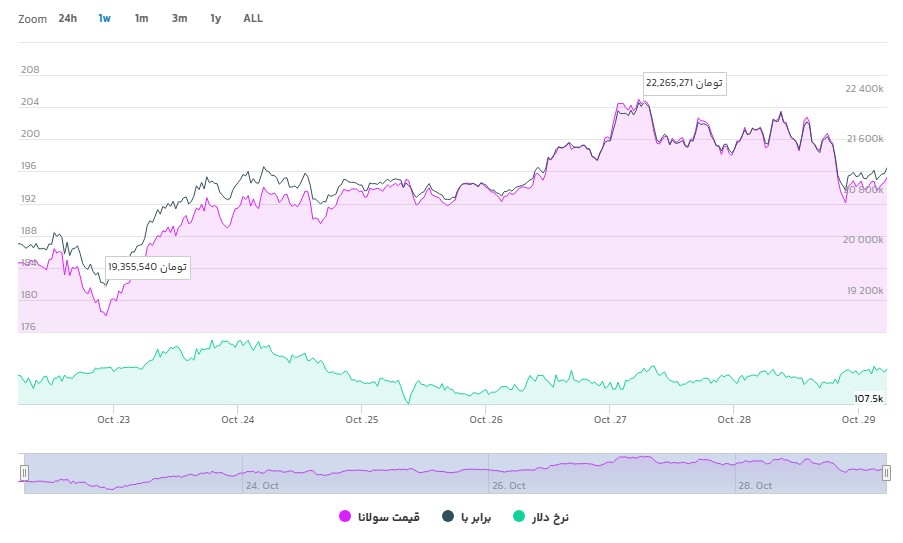Click the 107.5k dollar rate label
The height and width of the screenshot is (543, 903).
(865, 397)
